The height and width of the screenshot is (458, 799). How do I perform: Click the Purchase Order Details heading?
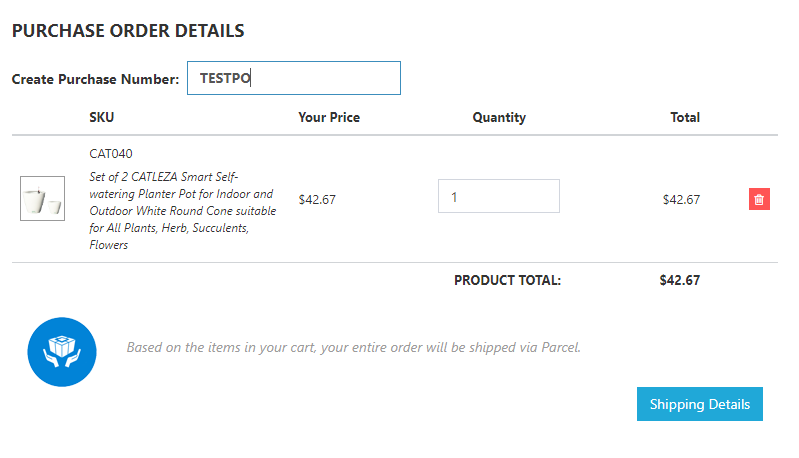coord(128,31)
